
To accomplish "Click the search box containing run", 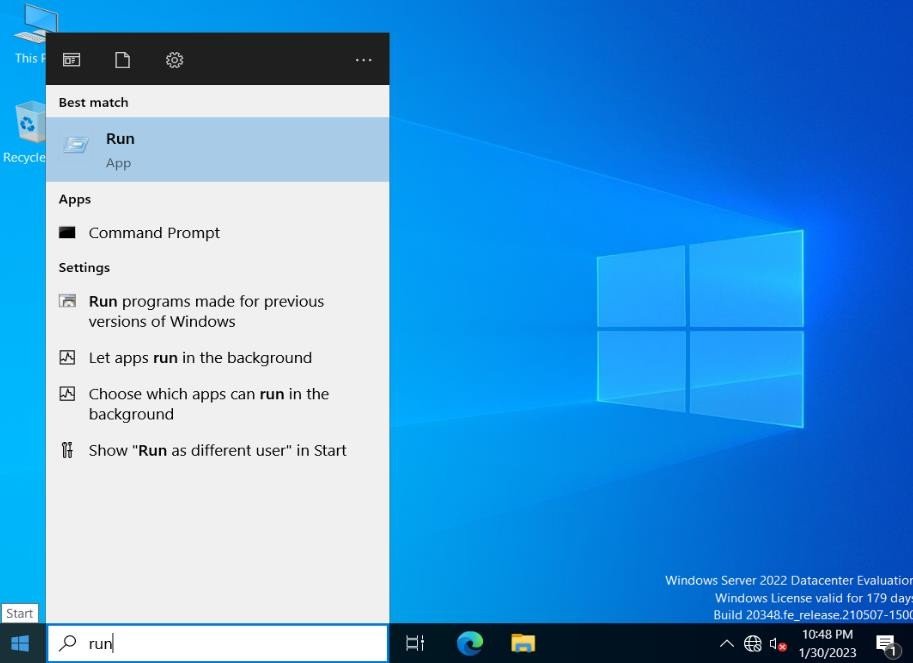I will point(217,643).
